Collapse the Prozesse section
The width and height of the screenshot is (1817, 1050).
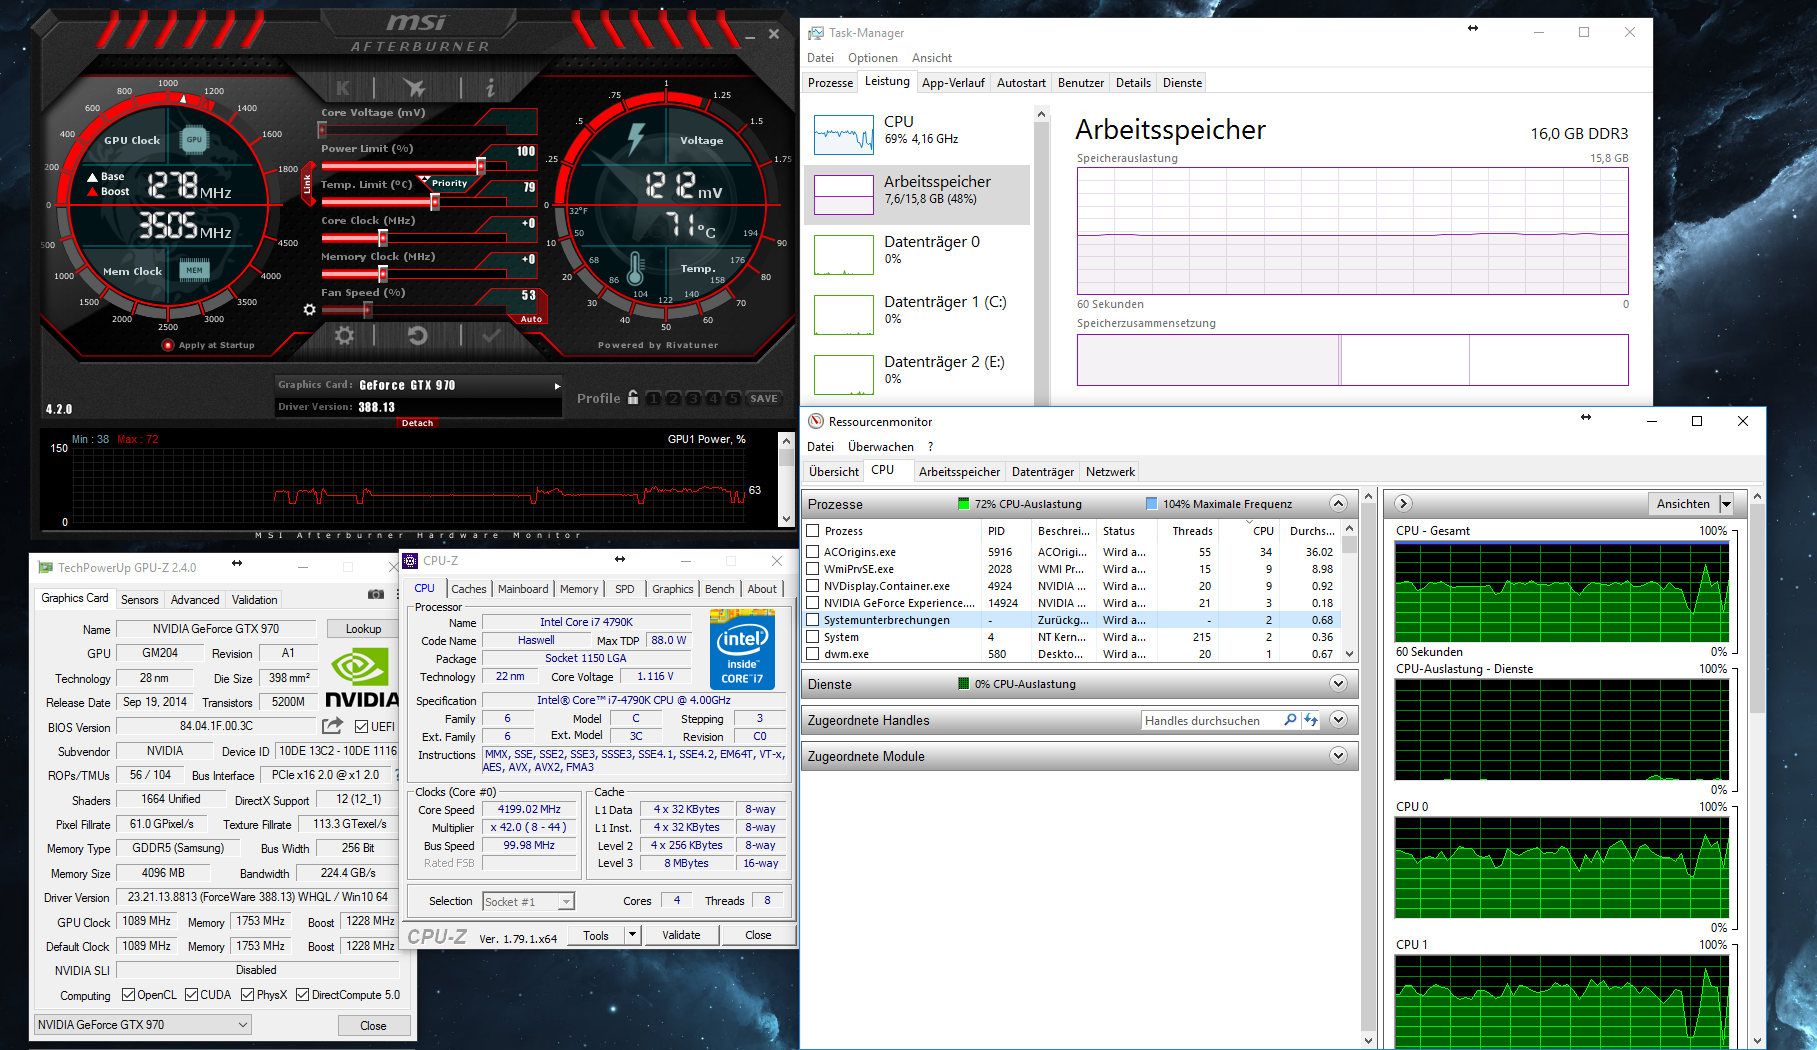point(1339,504)
